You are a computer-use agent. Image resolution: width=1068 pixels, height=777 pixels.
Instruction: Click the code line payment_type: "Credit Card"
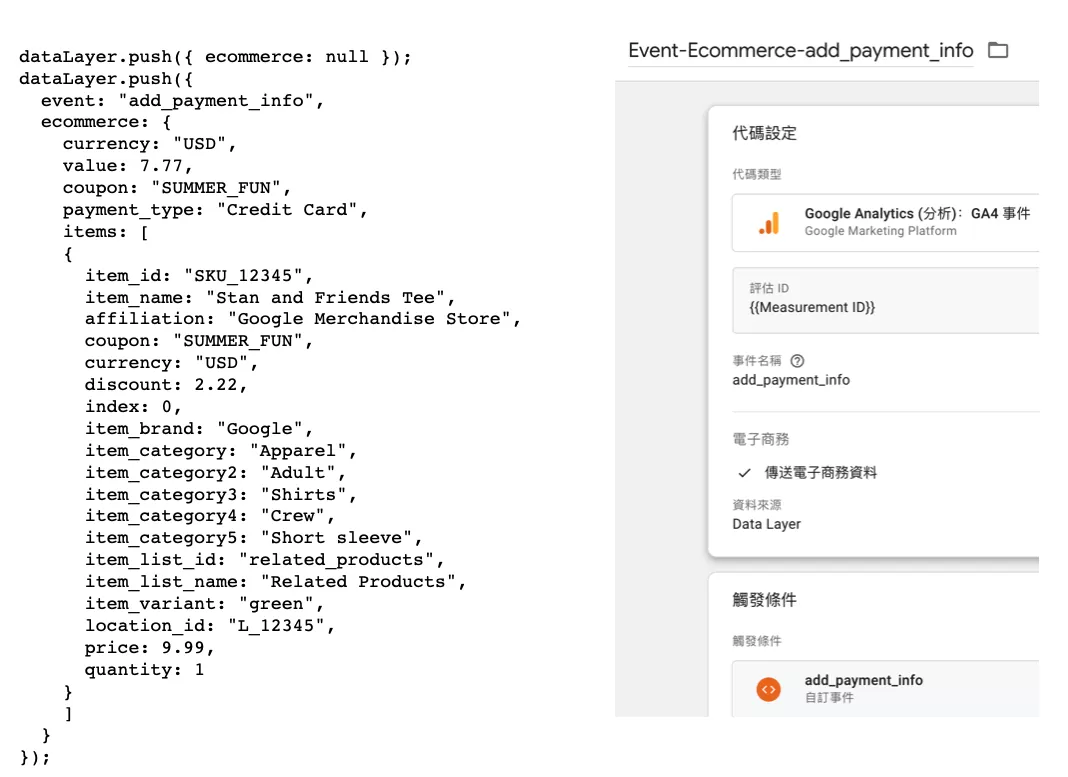point(215,210)
